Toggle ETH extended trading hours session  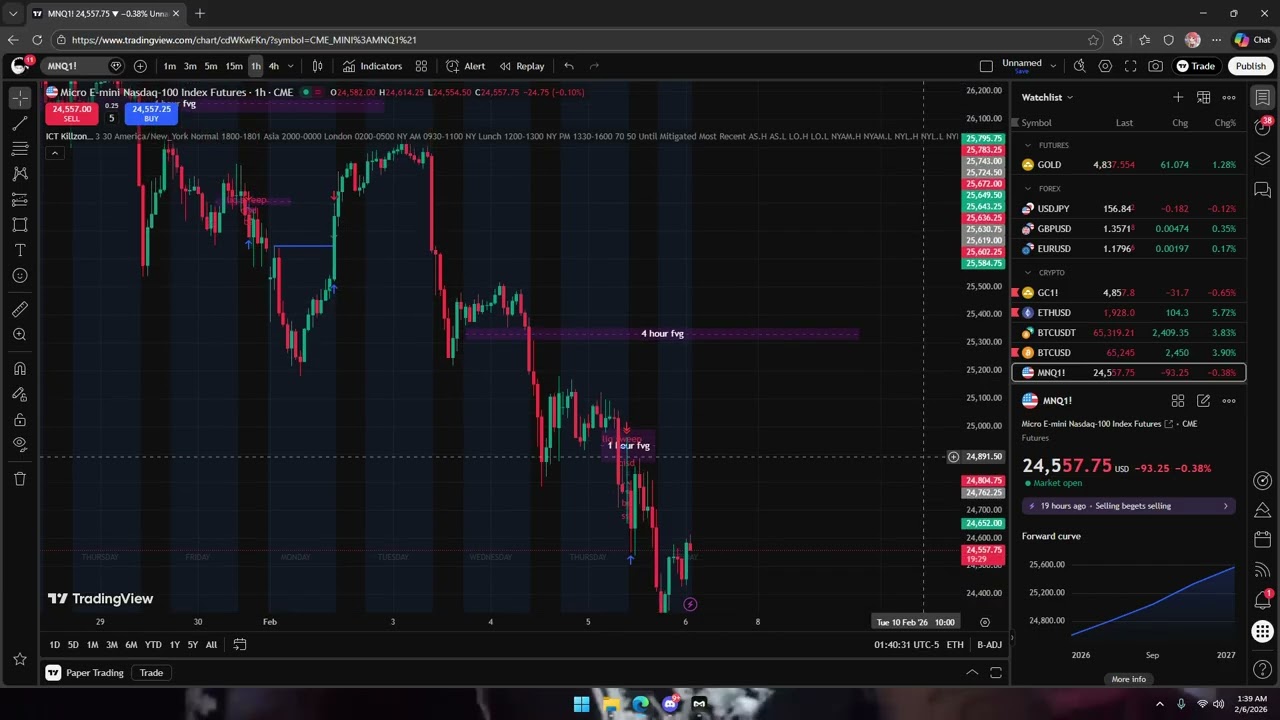[955, 645]
